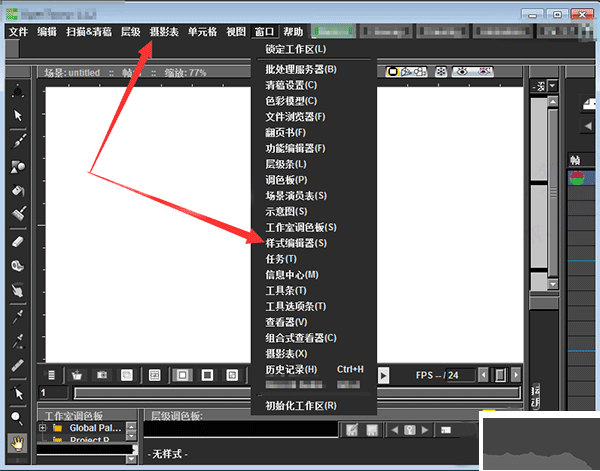Choose 初始化工作区(R) menu entry
600x471 pixels.
(x=301, y=406)
